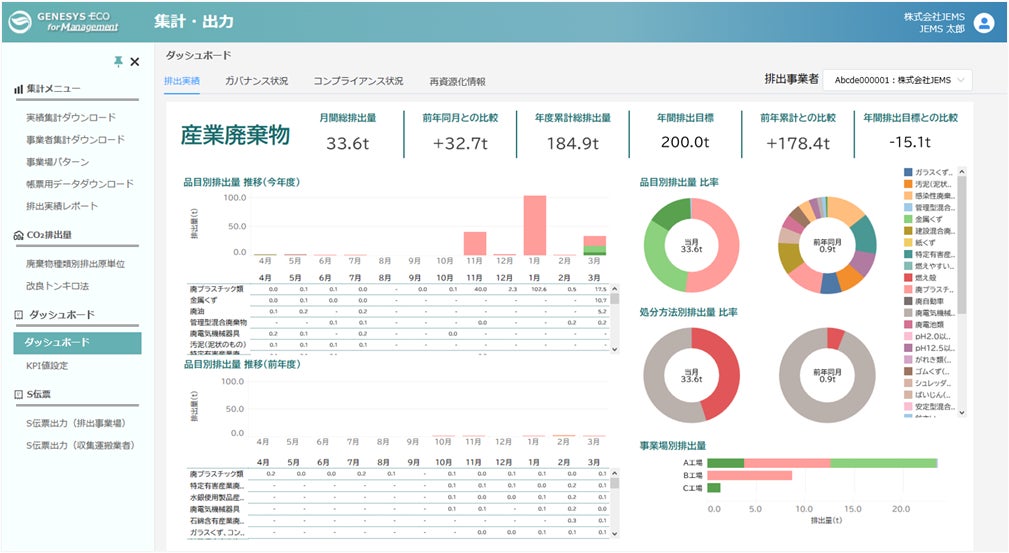
Task: Click the 前年累計との比較 +178.4t value
Action: click(798, 143)
